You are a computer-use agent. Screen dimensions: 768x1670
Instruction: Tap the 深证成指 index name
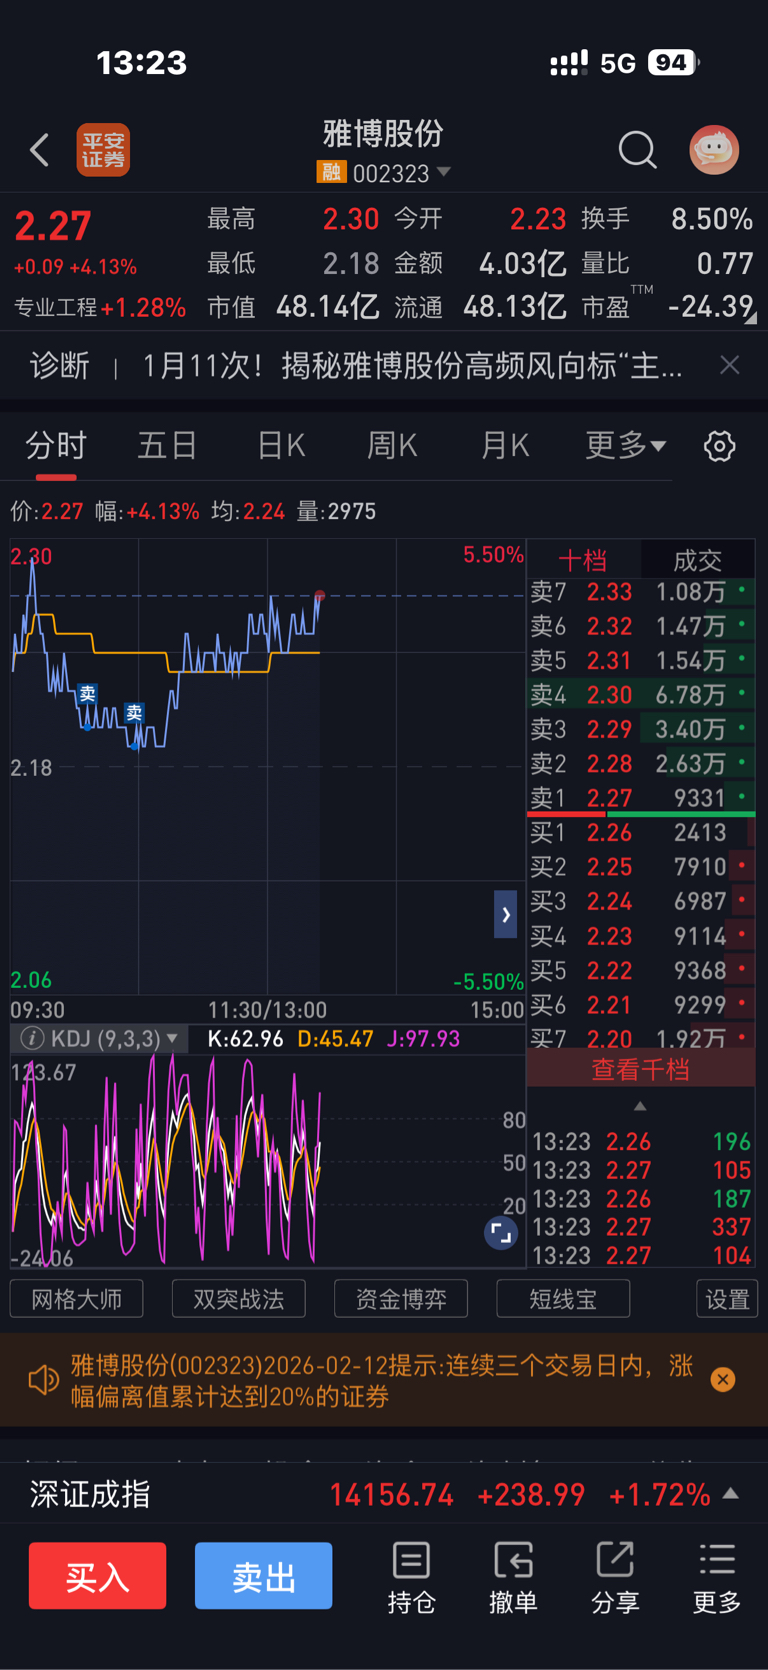coord(90,1494)
